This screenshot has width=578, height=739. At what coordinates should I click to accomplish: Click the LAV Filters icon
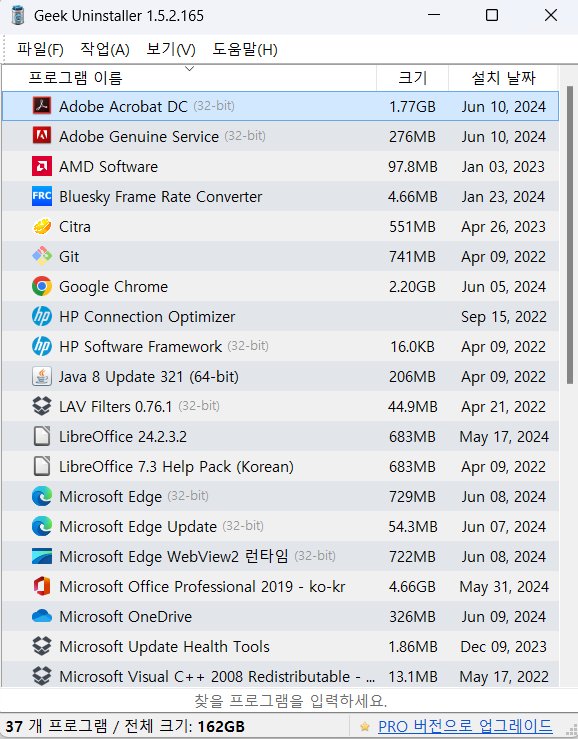pyautogui.click(x=42, y=406)
